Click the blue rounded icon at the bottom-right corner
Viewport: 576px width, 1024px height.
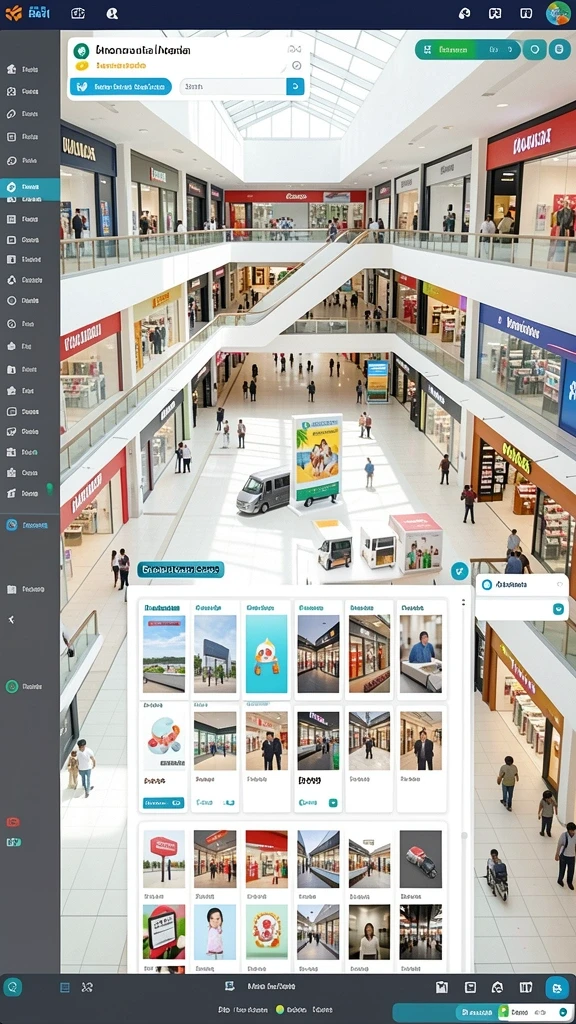(x=557, y=987)
